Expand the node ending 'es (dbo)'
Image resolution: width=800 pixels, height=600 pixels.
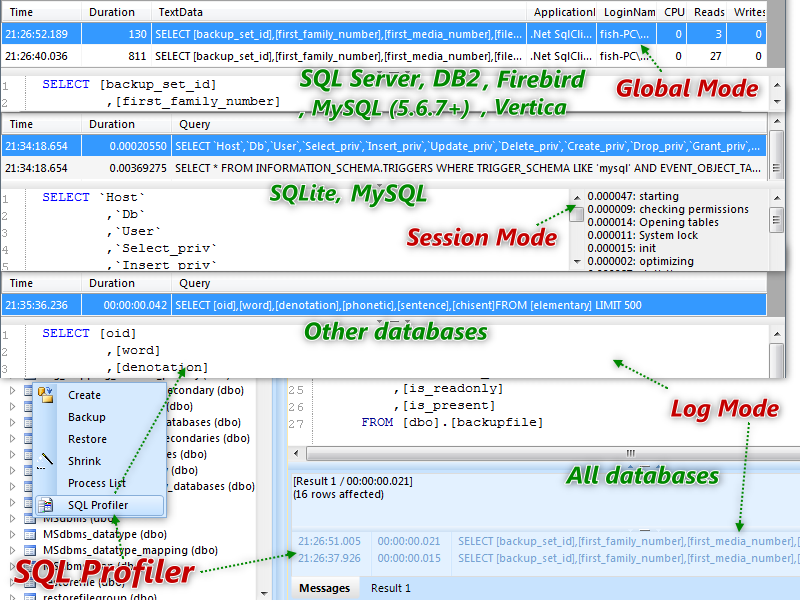tap(13, 454)
